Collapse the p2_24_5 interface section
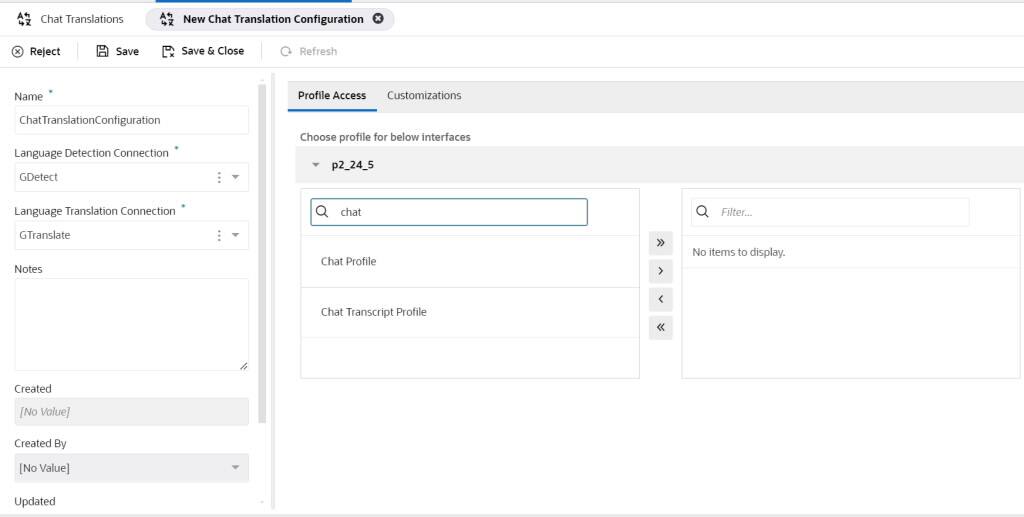This screenshot has width=1024, height=517. [x=316, y=165]
